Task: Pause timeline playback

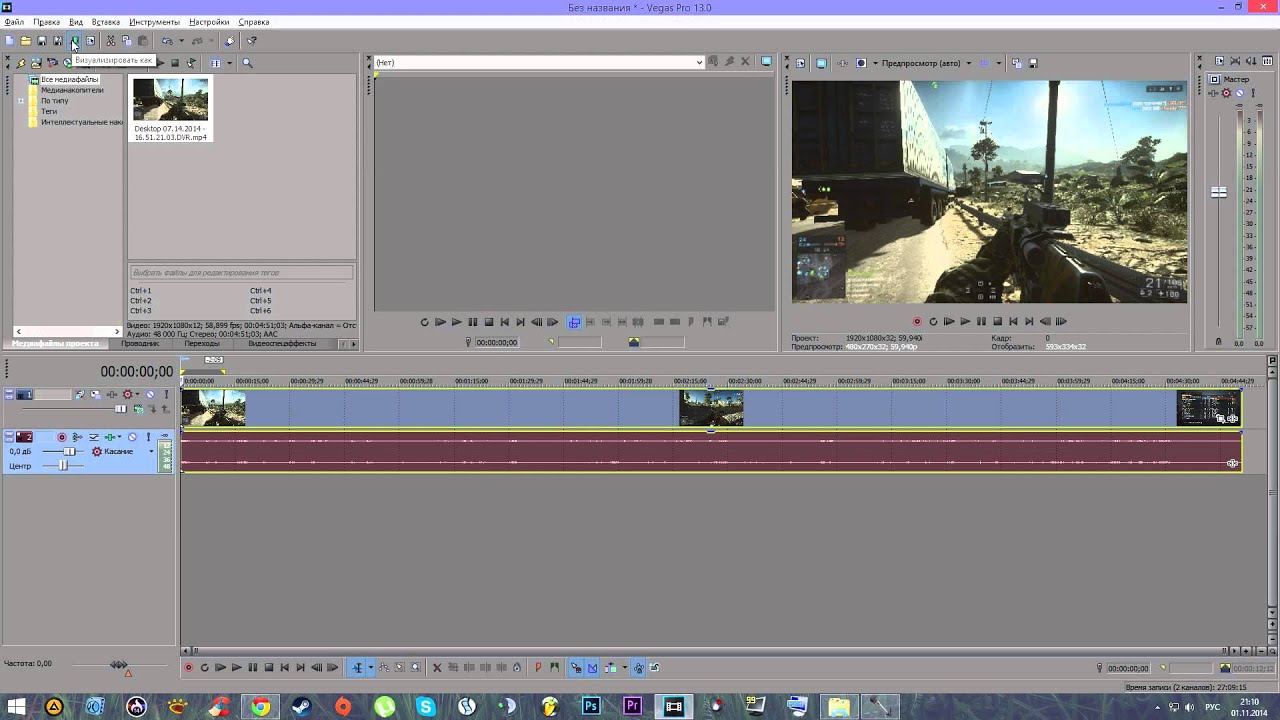Action: pos(253,668)
